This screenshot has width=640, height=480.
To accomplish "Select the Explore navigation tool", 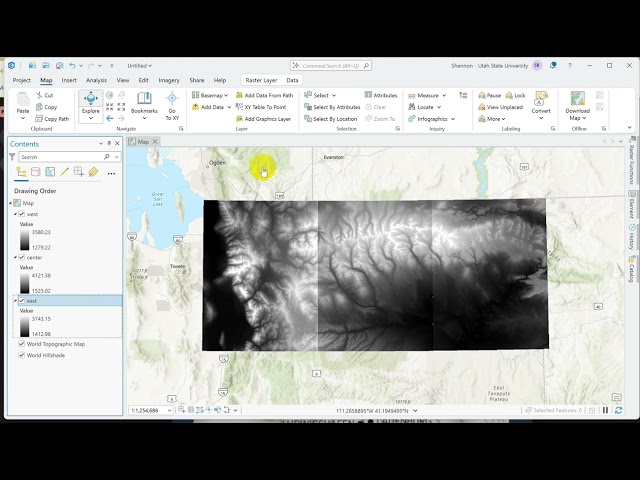I will [x=91, y=103].
